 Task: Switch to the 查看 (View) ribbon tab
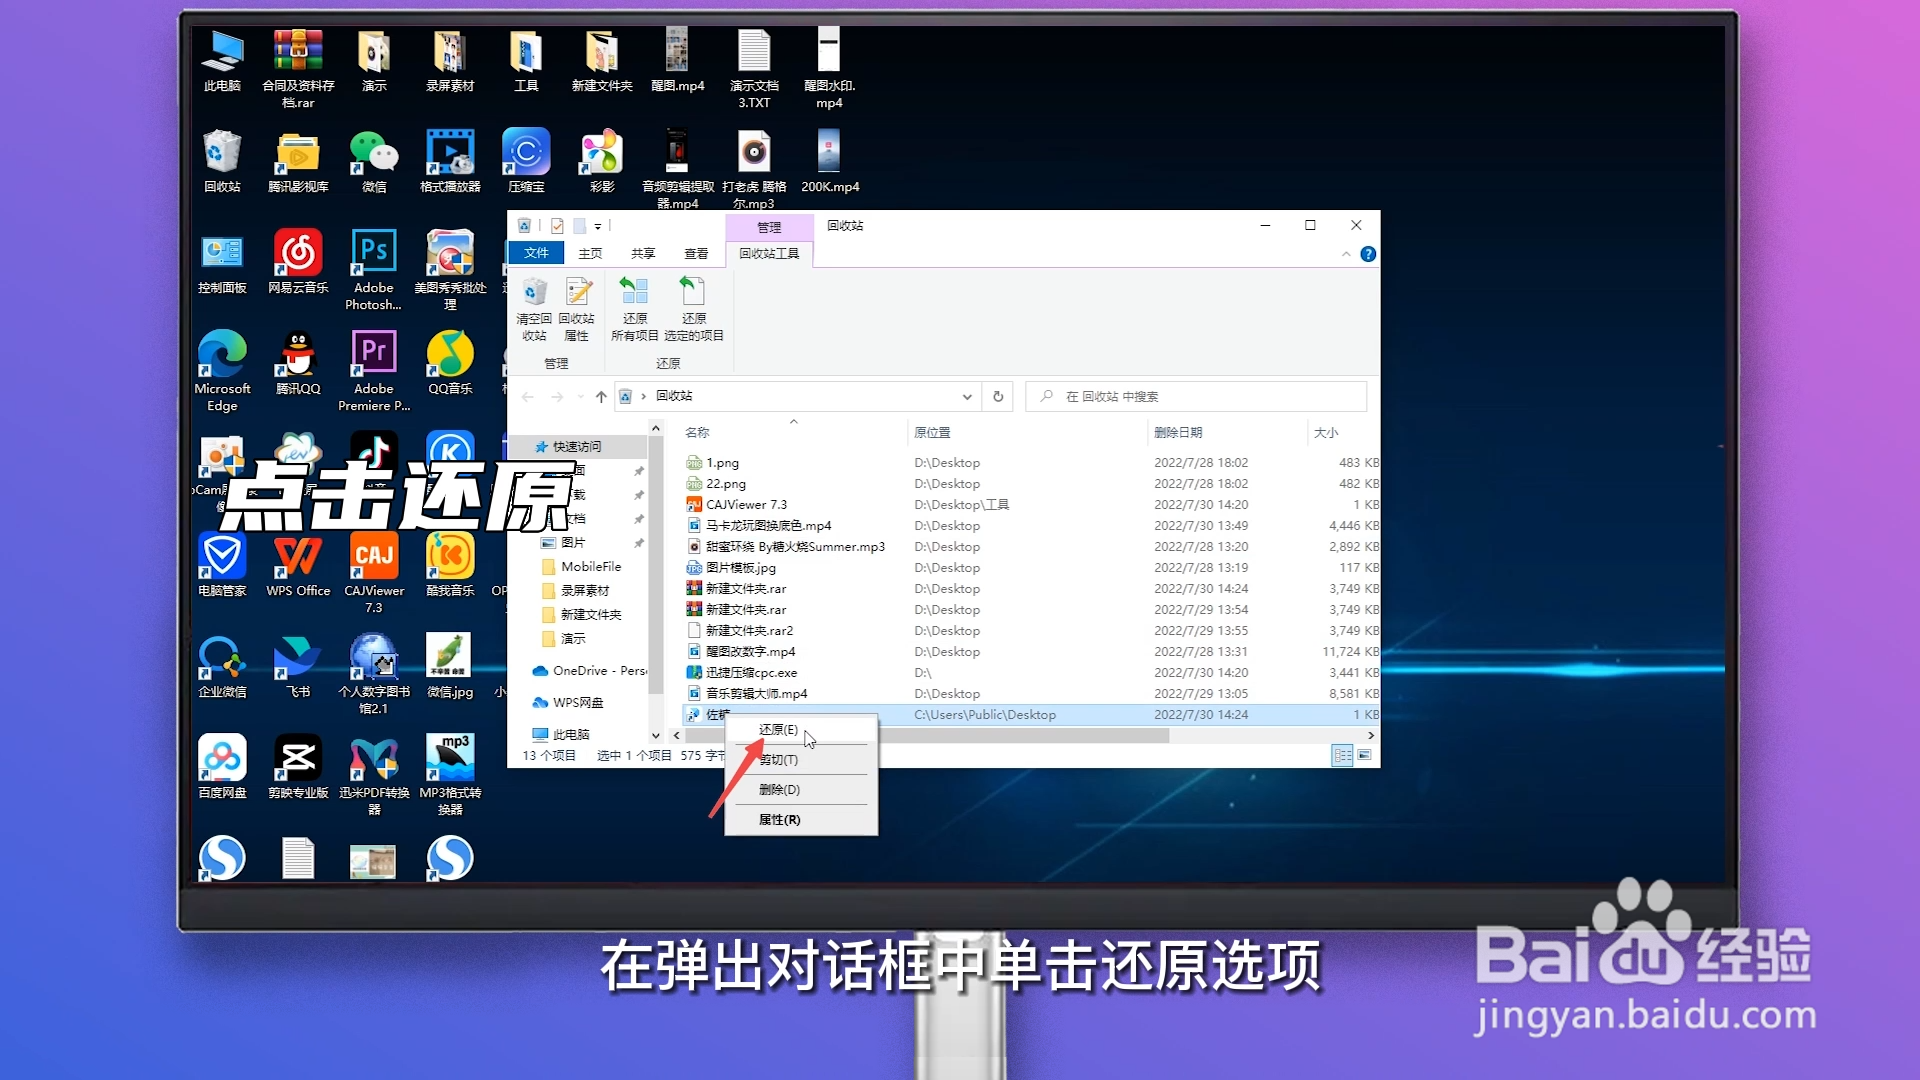(696, 254)
